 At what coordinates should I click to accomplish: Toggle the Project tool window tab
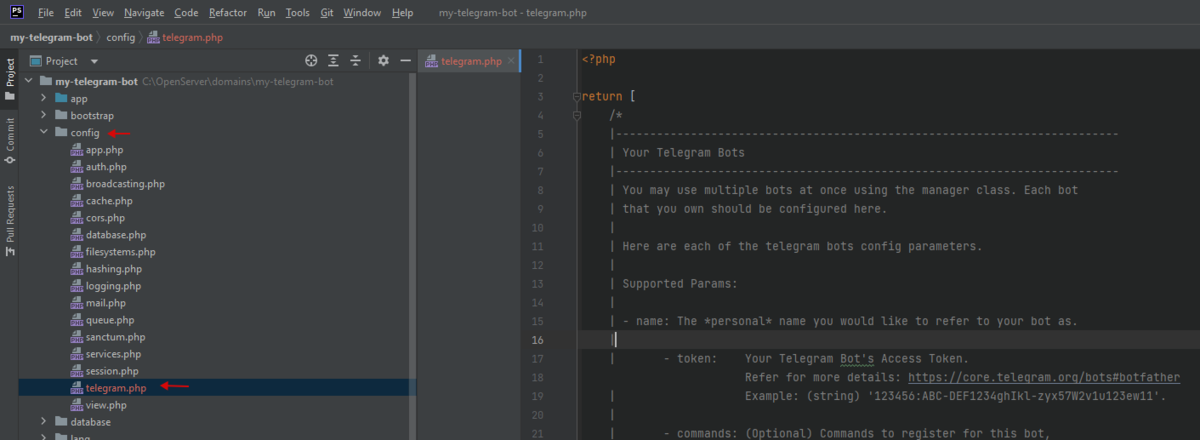(x=9, y=79)
